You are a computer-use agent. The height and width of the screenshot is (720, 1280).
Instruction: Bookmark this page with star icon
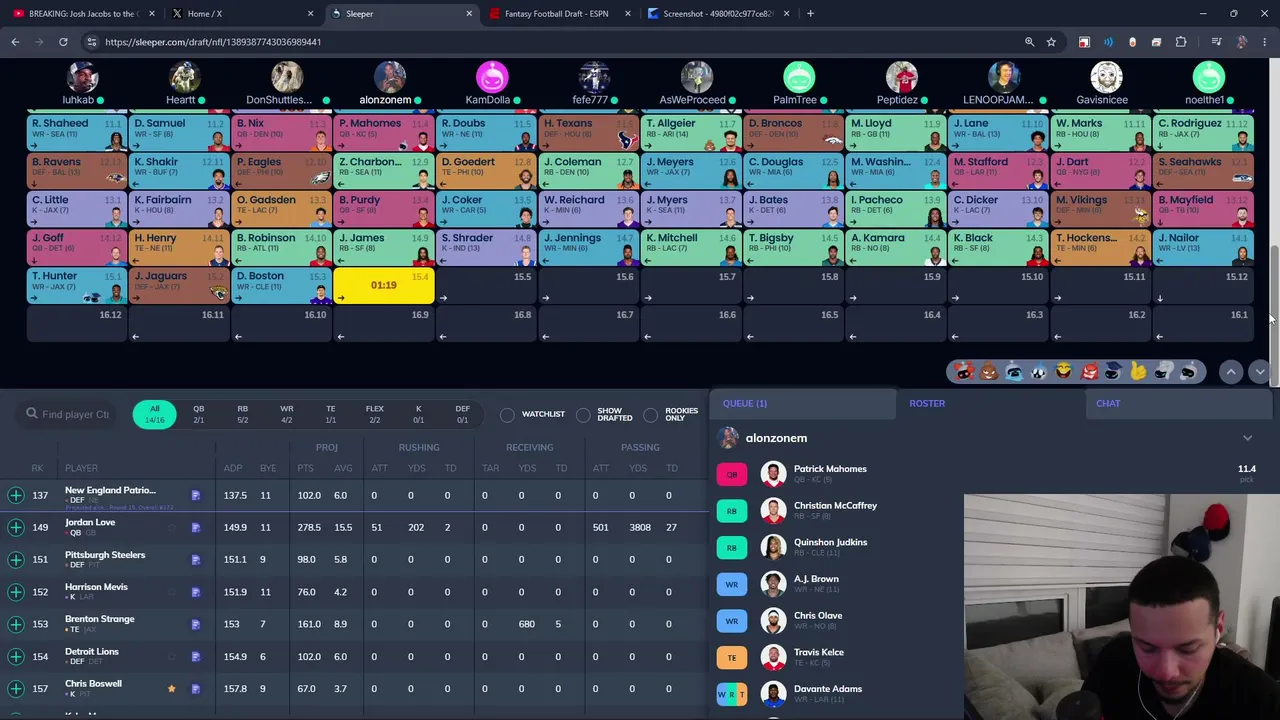(1051, 42)
